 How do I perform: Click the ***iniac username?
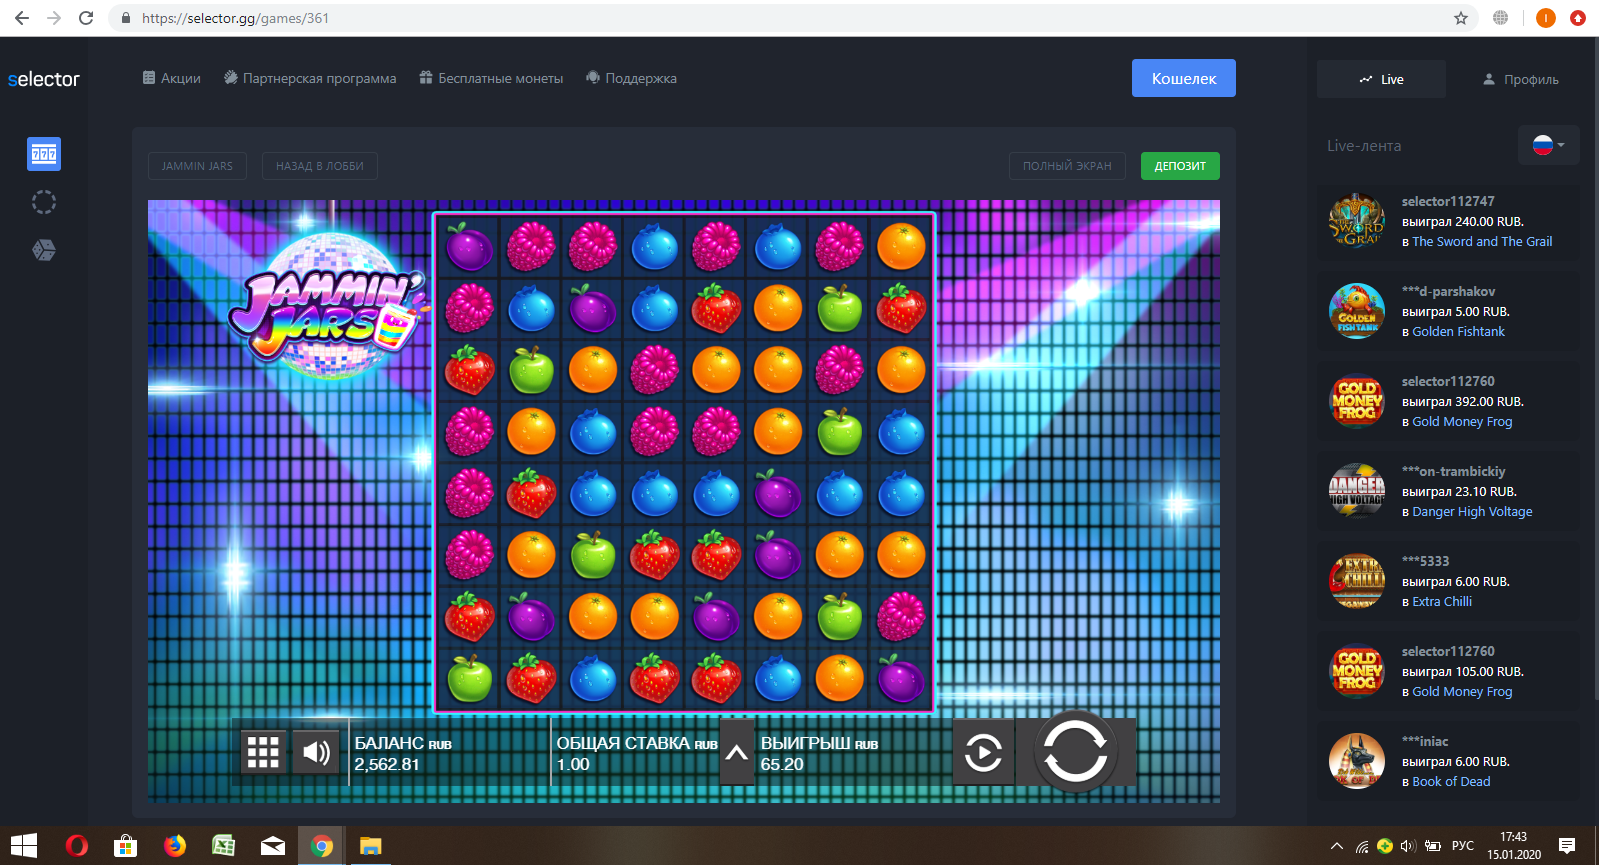tap(1425, 741)
